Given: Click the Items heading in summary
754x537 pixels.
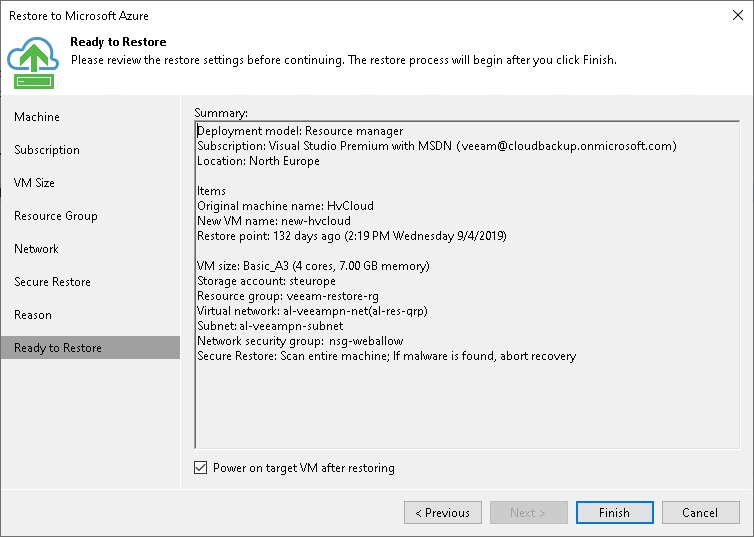Looking at the screenshot, I should [x=211, y=191].
